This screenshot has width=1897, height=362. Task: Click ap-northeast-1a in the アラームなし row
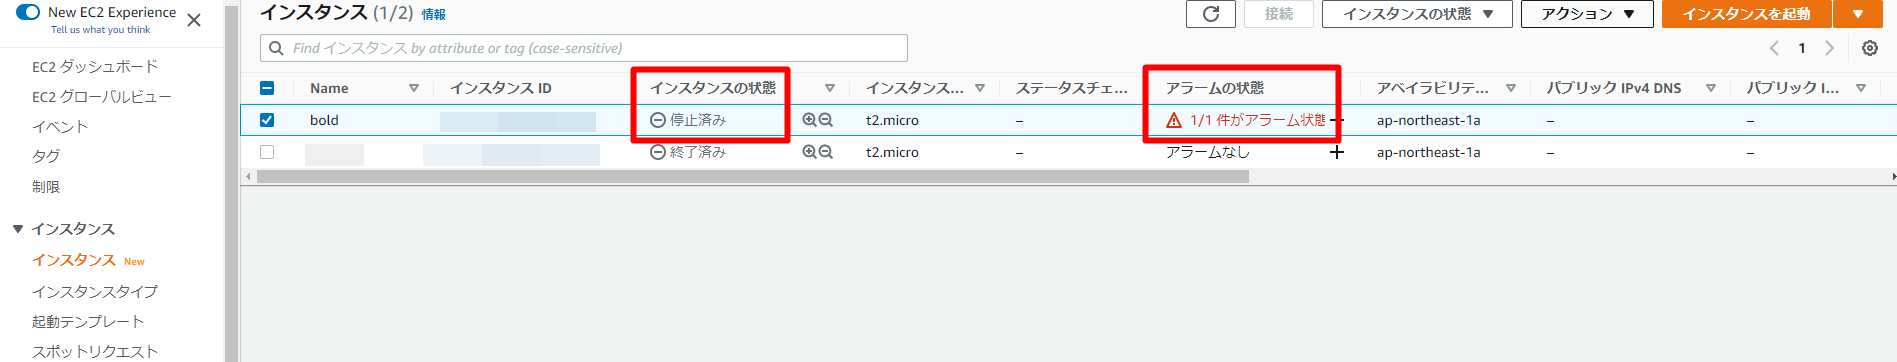coord(1428,152)
